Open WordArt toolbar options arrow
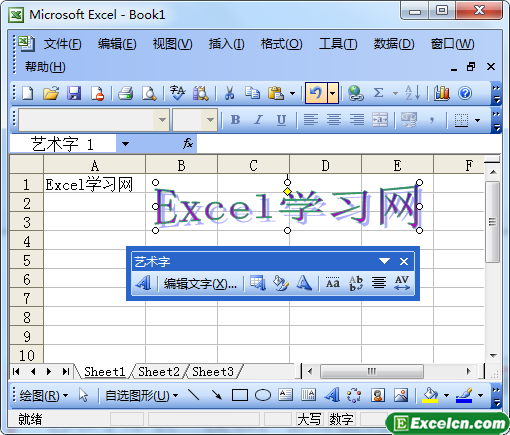 384,261
